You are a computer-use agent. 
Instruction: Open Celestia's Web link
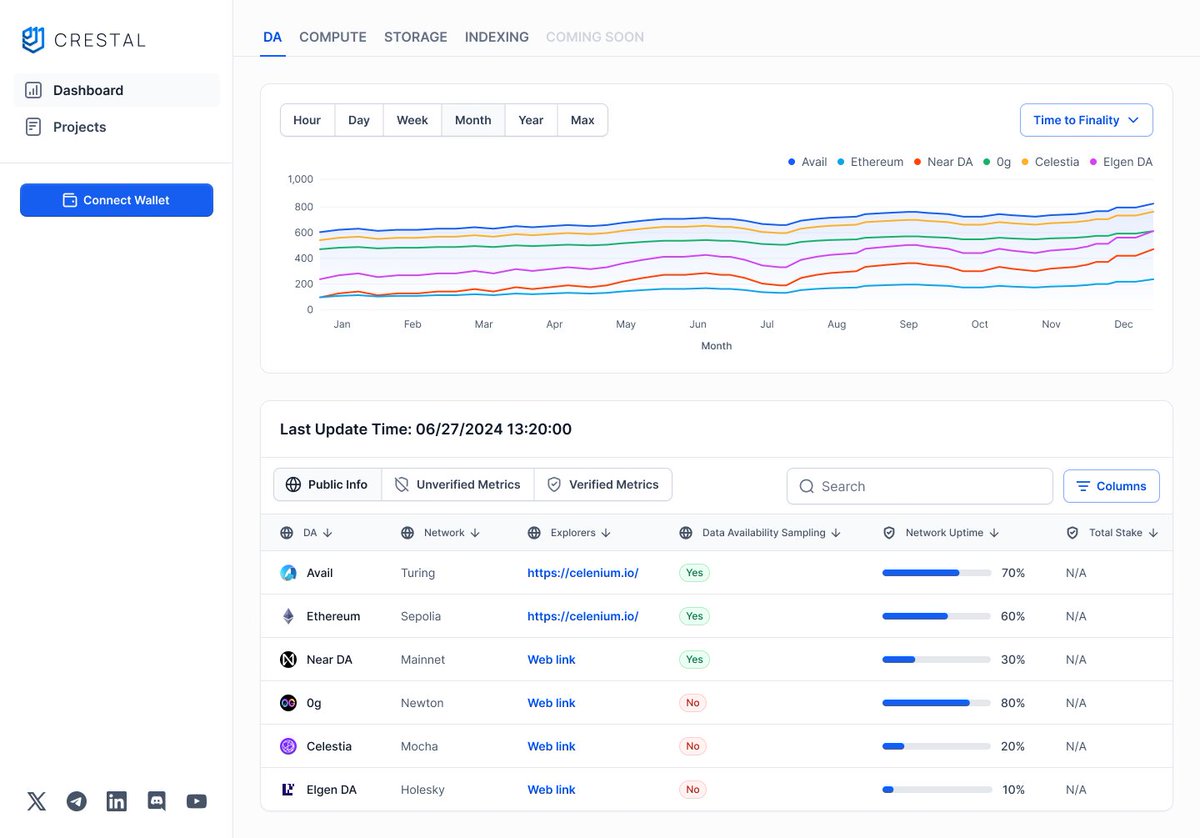(552, 746)
